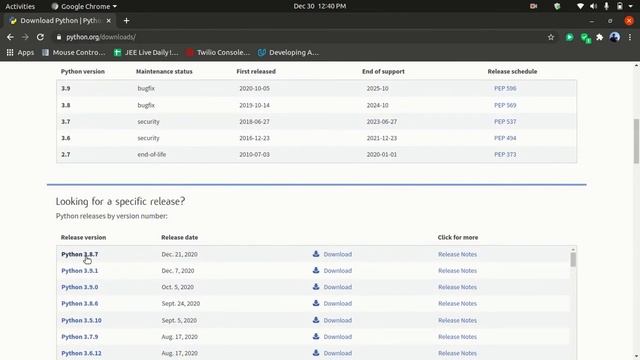640x360 pixels.
Task: Open the PEP 537 release schedule
Action: click(x=505, y=121)
